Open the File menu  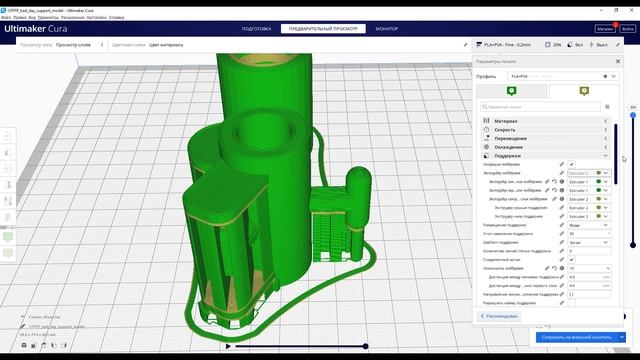pyautogui.click(x=6, y=18)
